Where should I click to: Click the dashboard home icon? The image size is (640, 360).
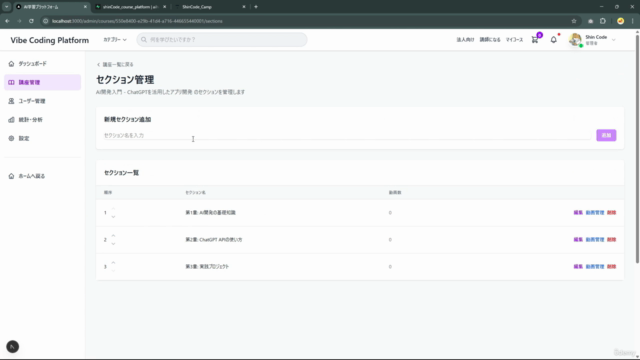pos(11,64)
